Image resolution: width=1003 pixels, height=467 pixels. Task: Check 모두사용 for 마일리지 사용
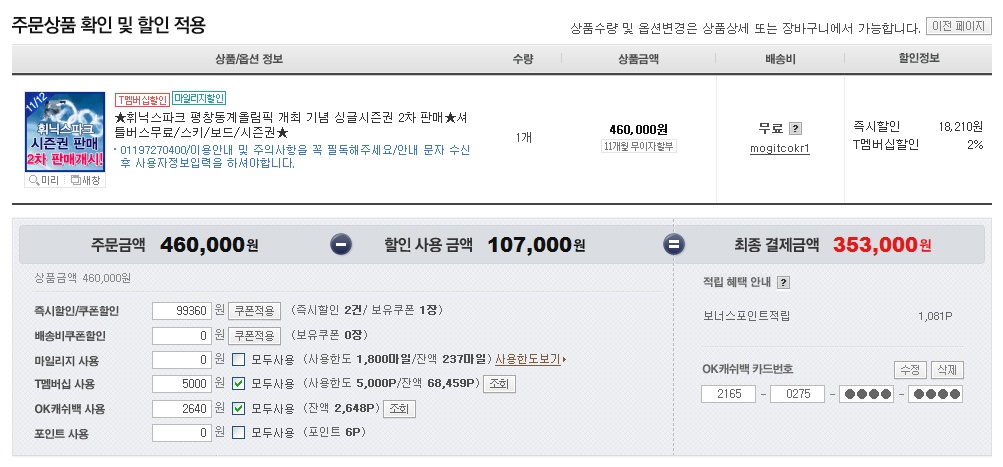tap(238, 360)
